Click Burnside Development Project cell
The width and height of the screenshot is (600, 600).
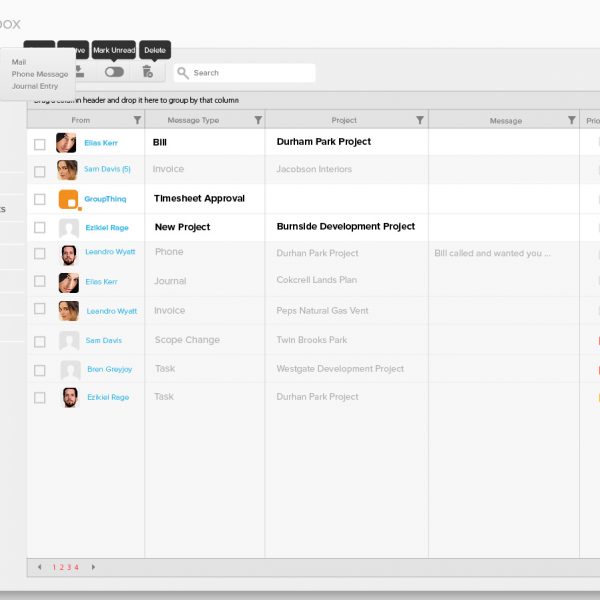(346, 227)
